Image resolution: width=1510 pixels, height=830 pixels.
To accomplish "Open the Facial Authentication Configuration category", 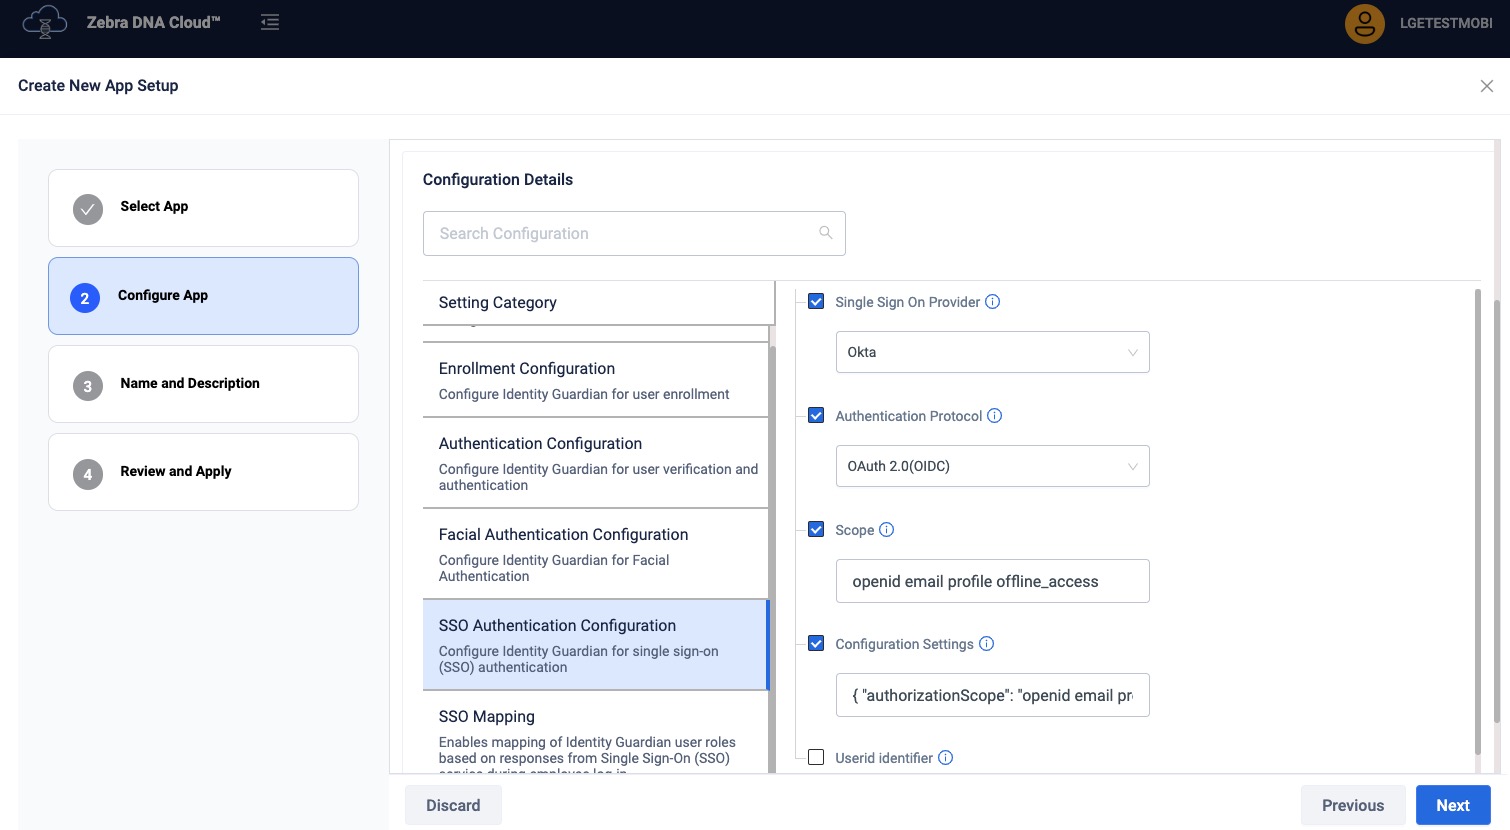I will coord(595,554).
